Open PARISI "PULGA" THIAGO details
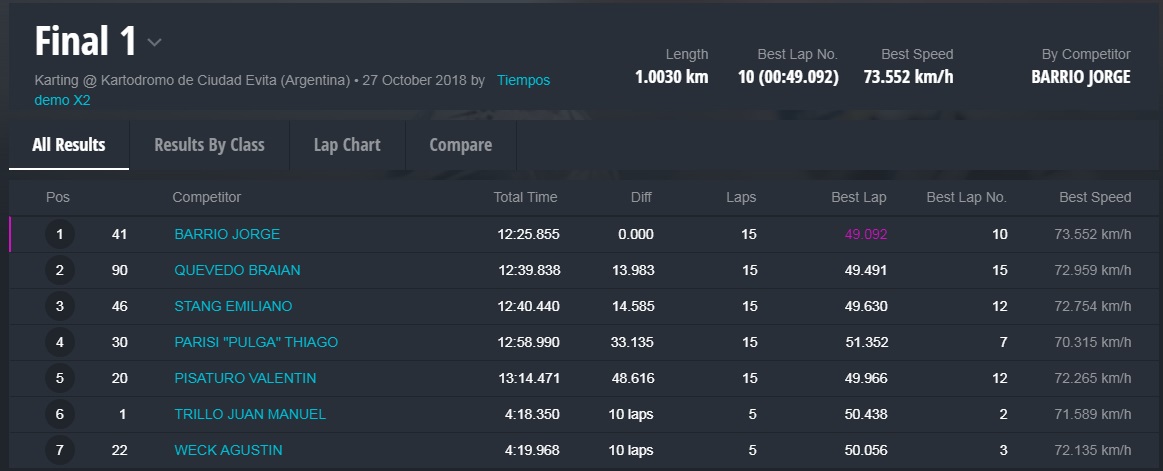The width and height of the screenshot is (1163, 471). 256,342
